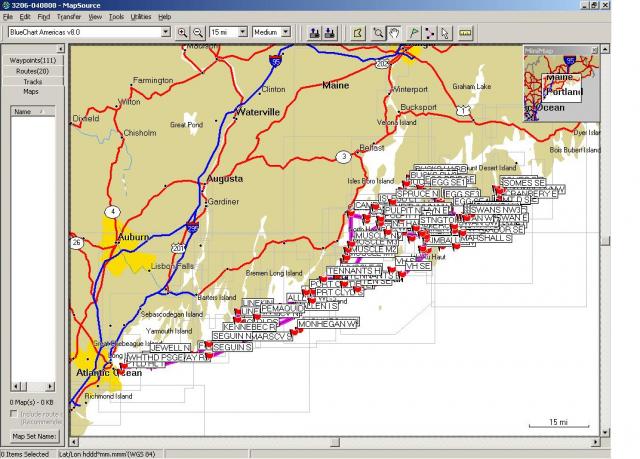Click the Lat/Lon format status entry
Screen dimensions: 640x459
tap(107, 454)
